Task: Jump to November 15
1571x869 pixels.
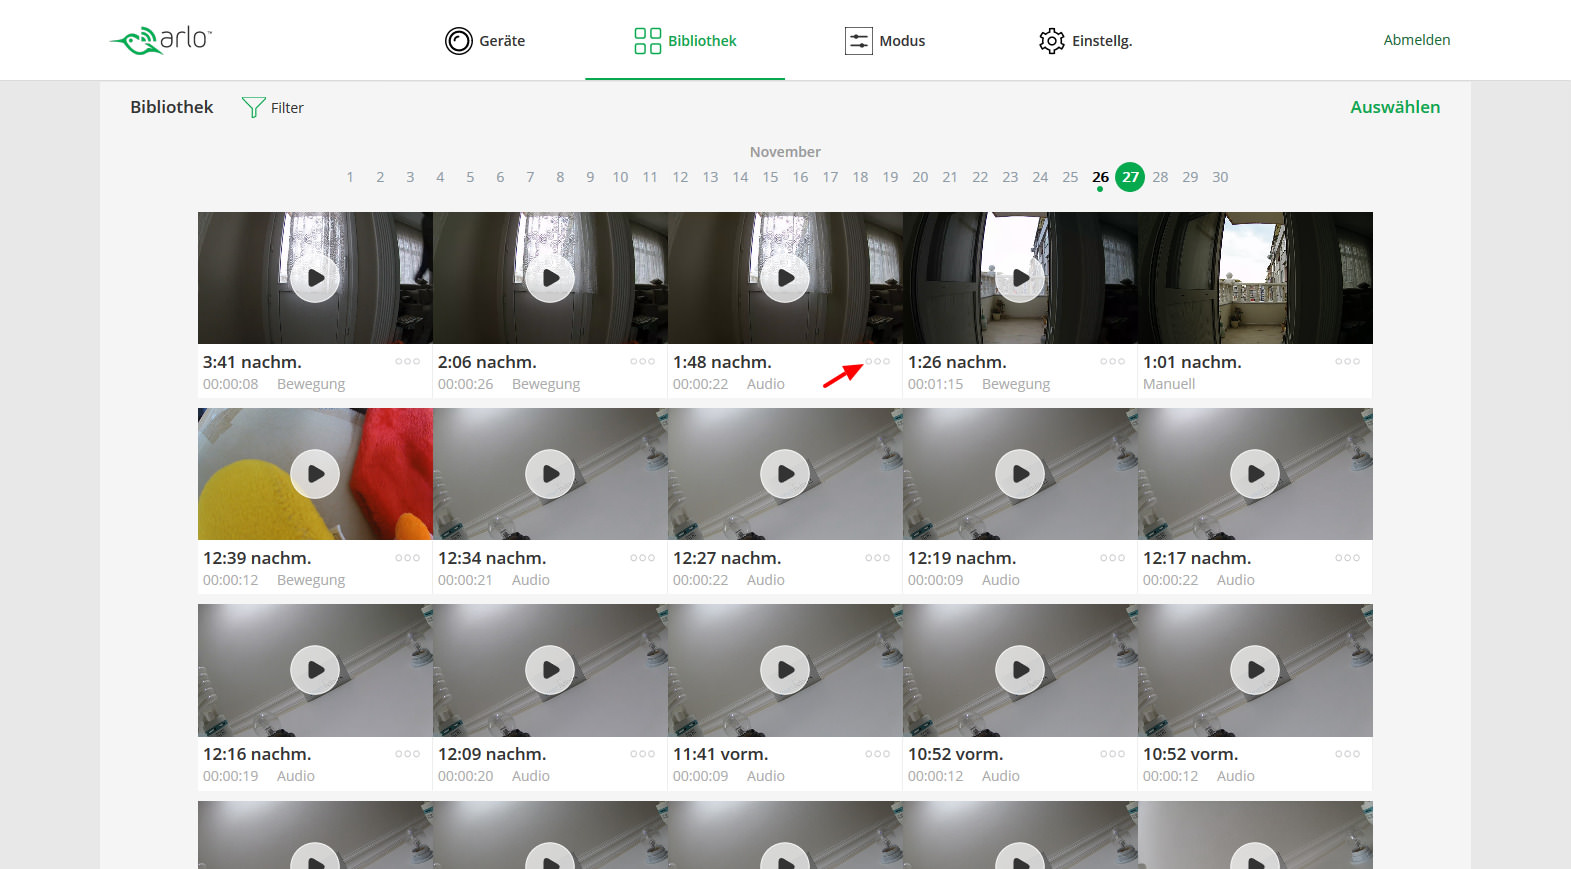Action: (770, 177)
